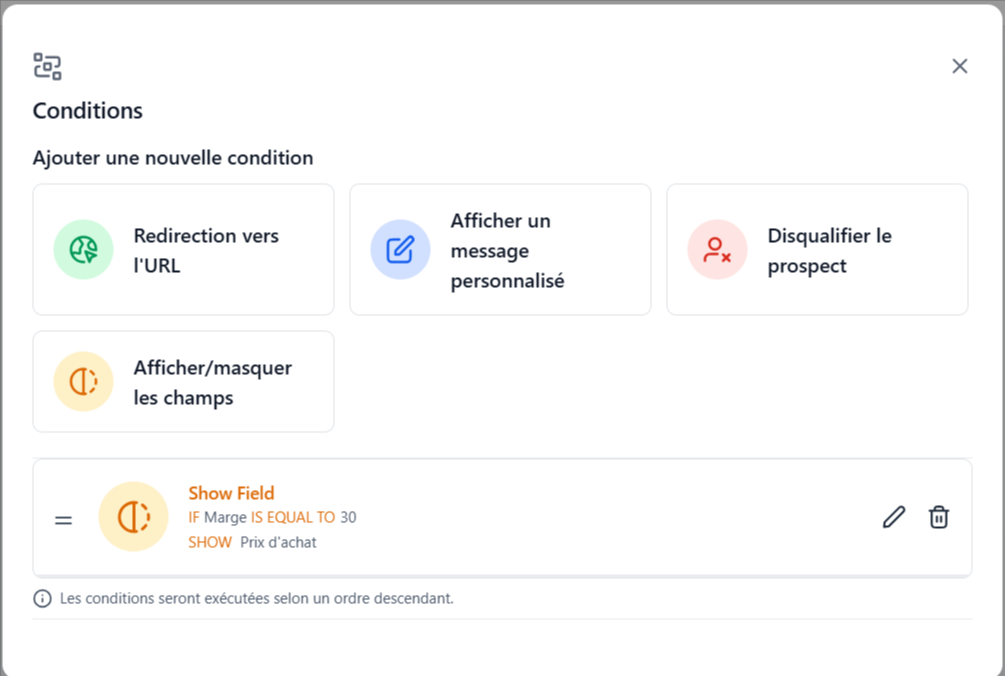The height and width of the screenshot is (676, 1005).
Task: Open the Show Field condition title
Action: (x=231, y=493)
